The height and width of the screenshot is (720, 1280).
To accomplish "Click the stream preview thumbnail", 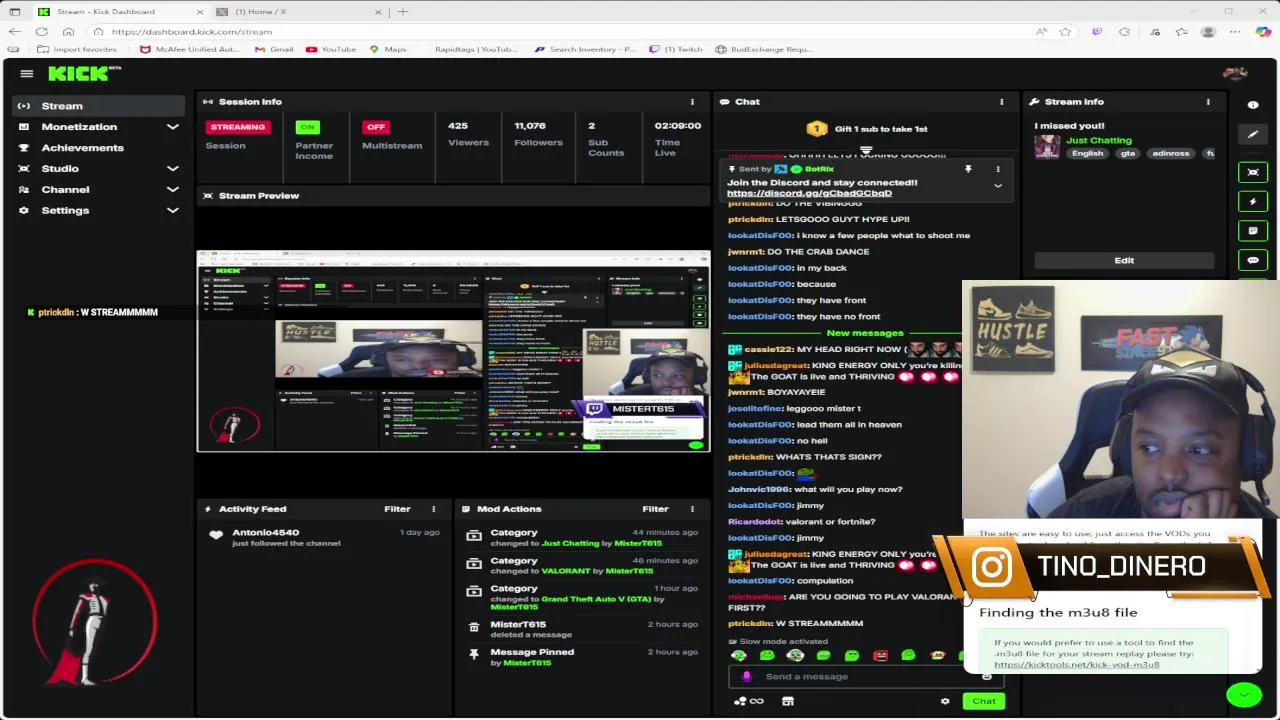I will 454,352.
